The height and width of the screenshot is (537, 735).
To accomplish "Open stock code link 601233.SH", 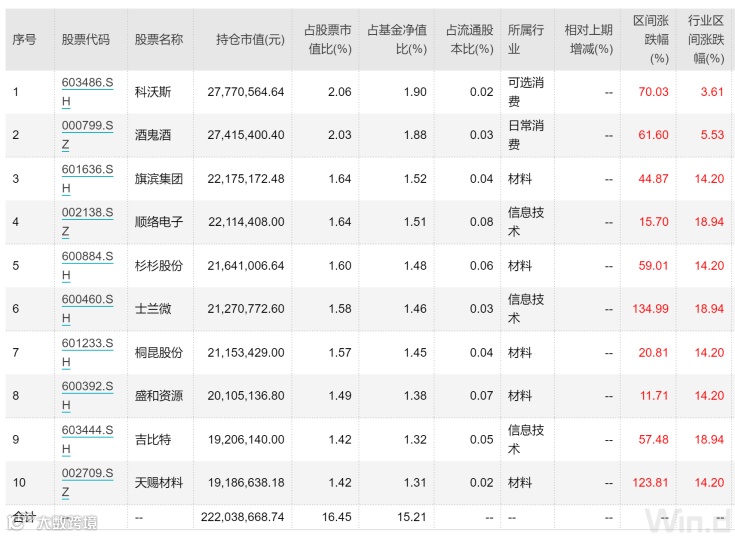I will (87, 352).
